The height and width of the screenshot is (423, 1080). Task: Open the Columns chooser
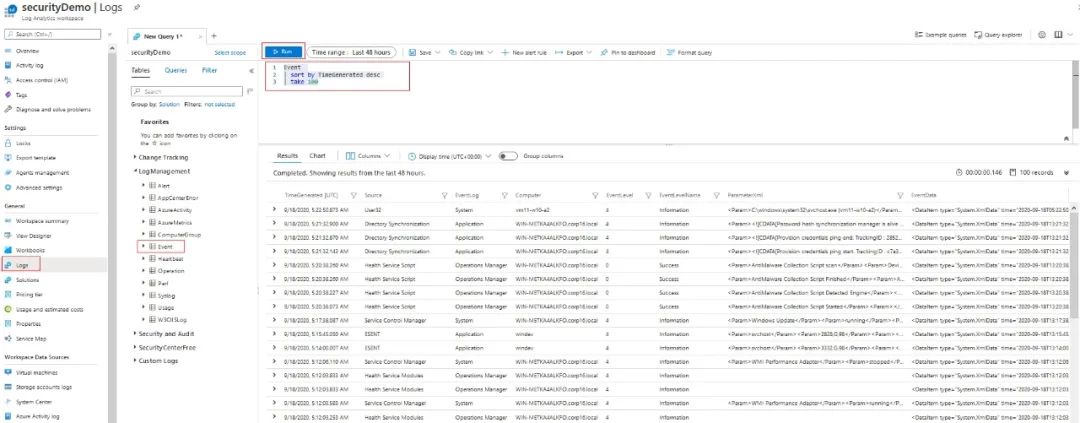(x=368, y=156)
